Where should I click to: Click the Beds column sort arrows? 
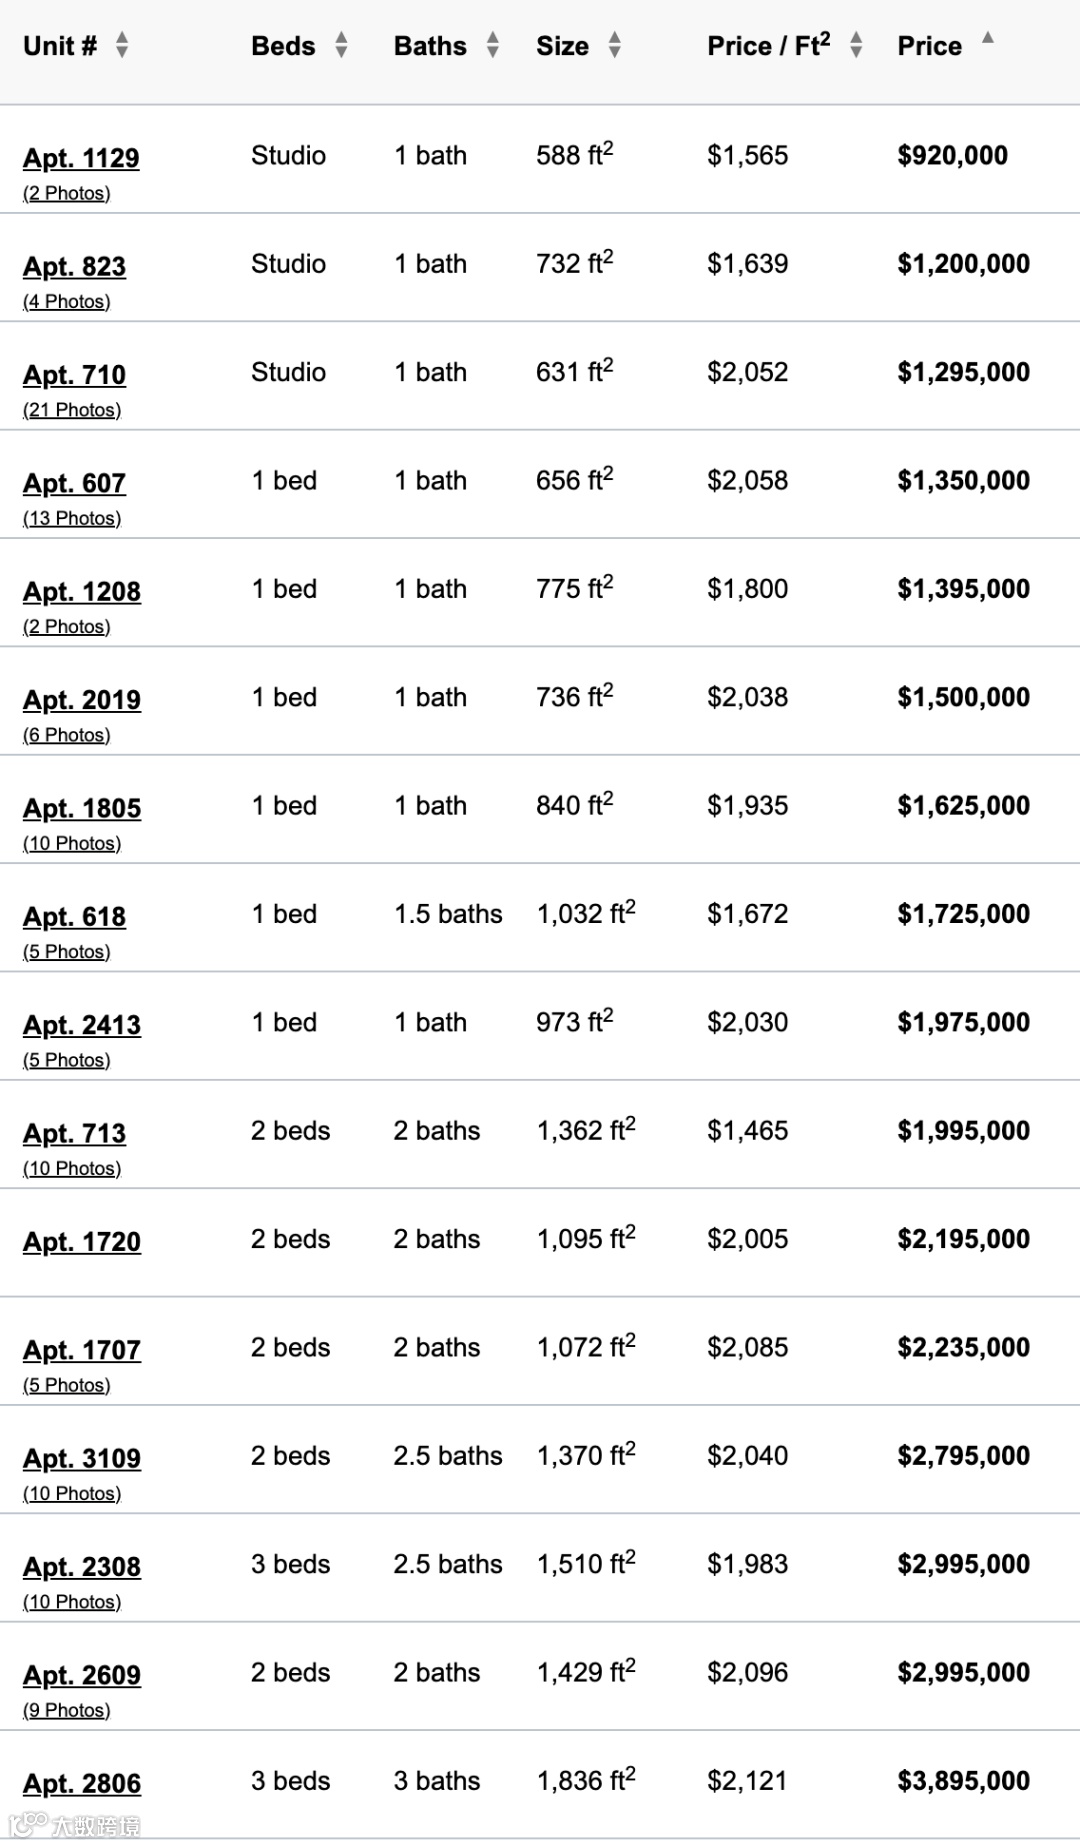(341, 45)
